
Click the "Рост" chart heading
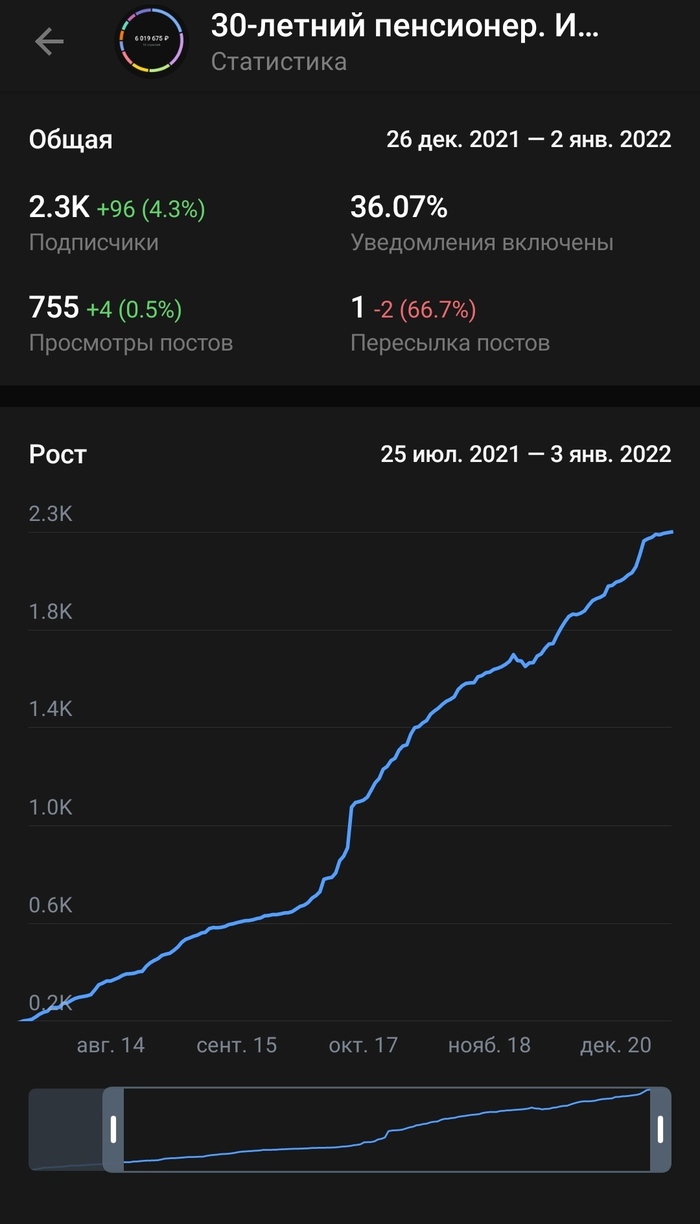[x=58, y=454]
